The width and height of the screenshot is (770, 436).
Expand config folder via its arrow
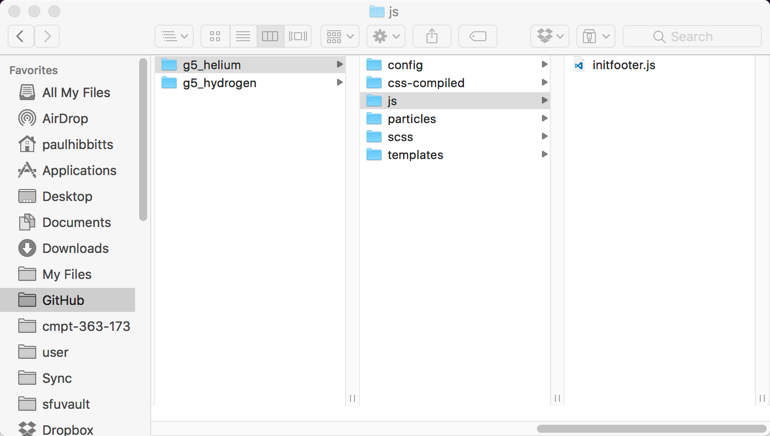click(x=544, y=64)
